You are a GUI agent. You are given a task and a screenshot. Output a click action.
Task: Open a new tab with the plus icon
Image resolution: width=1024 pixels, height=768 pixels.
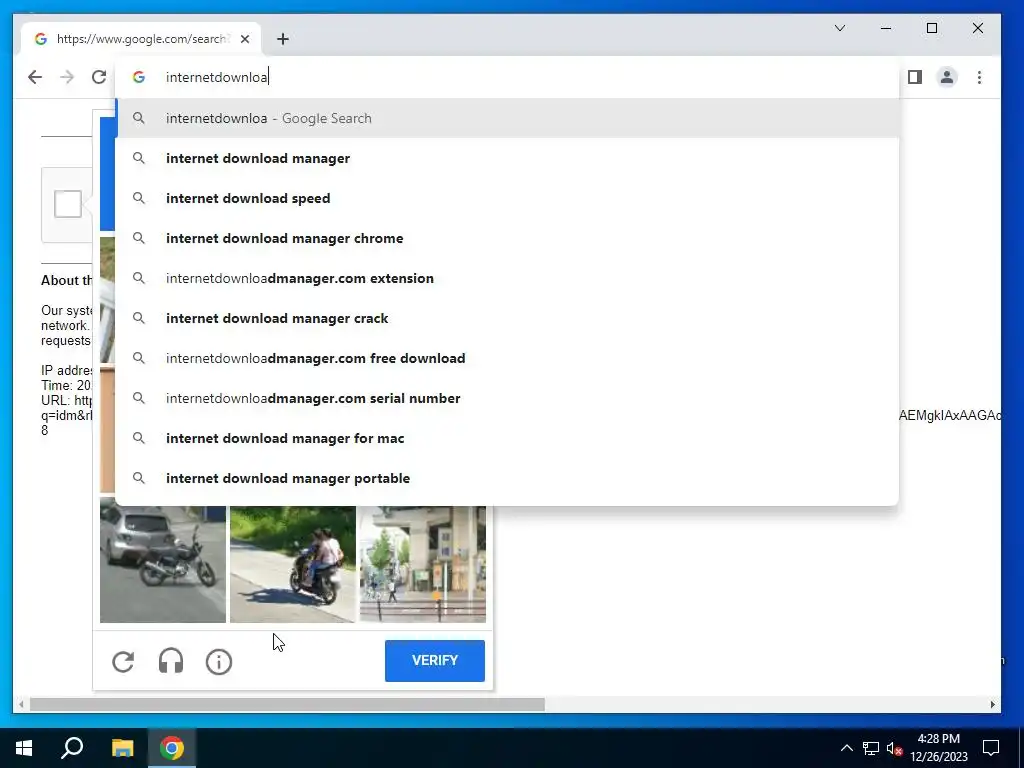click(283, 39)
